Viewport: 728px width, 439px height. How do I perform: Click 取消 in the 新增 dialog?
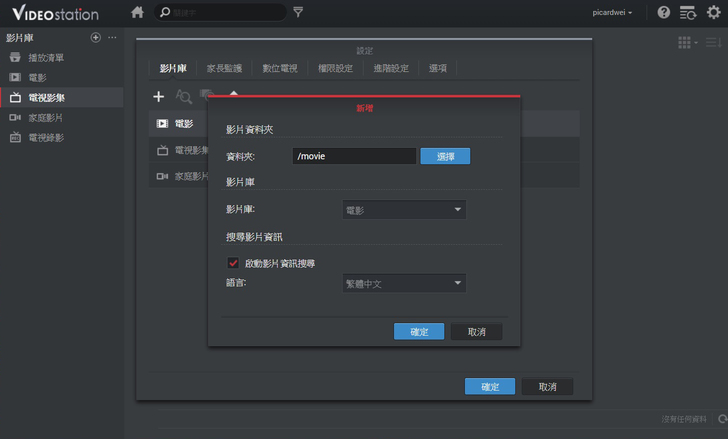[476, 331]
